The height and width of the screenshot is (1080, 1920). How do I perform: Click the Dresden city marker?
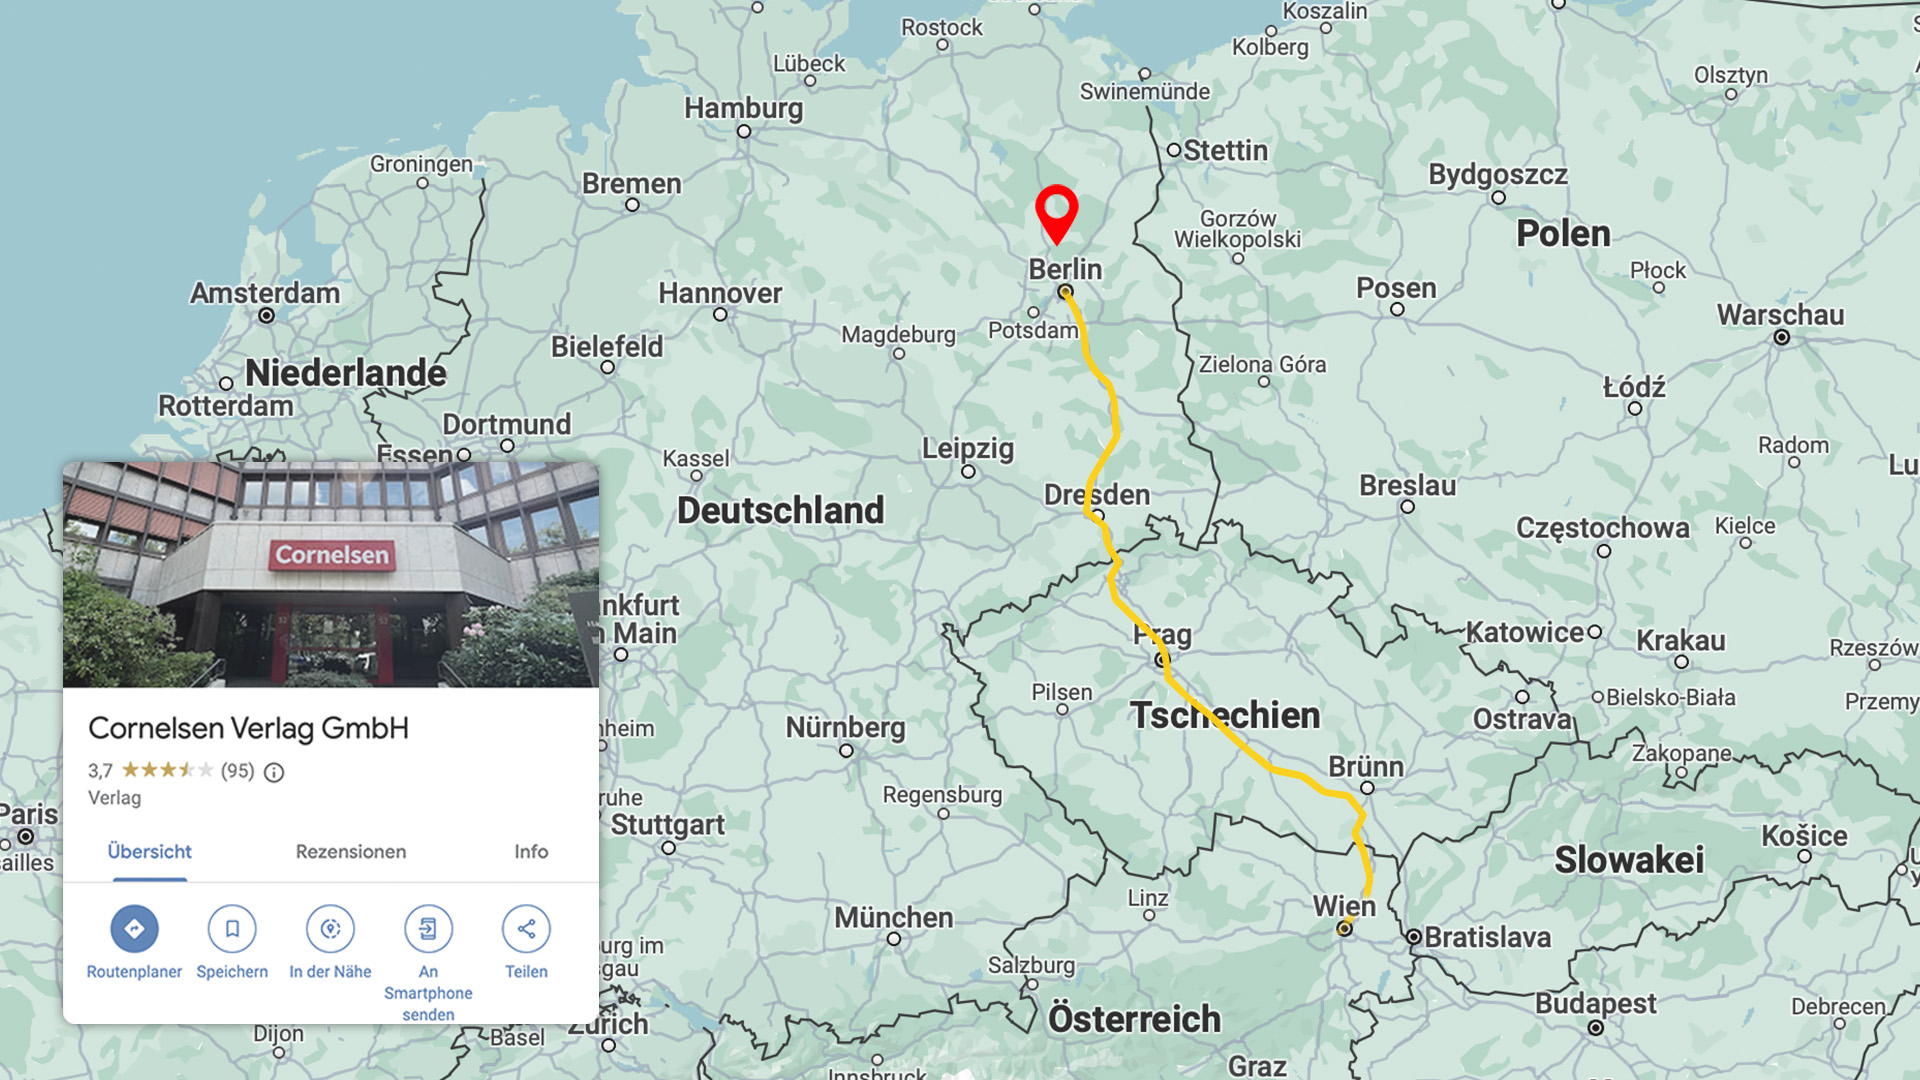point(1098,516)
